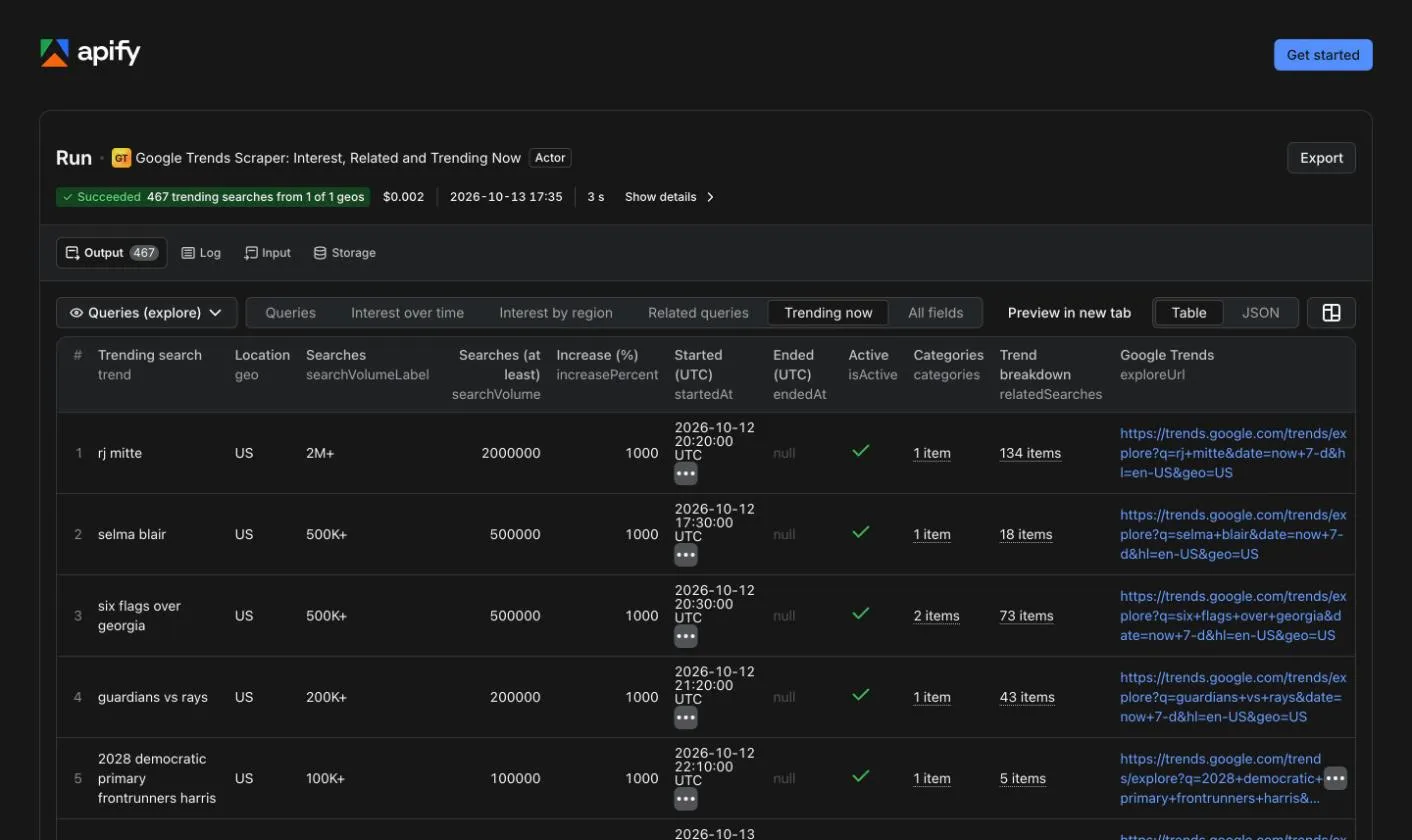
Task: Click the Google Trends Scraper actor icon
Action: point(121,158)
